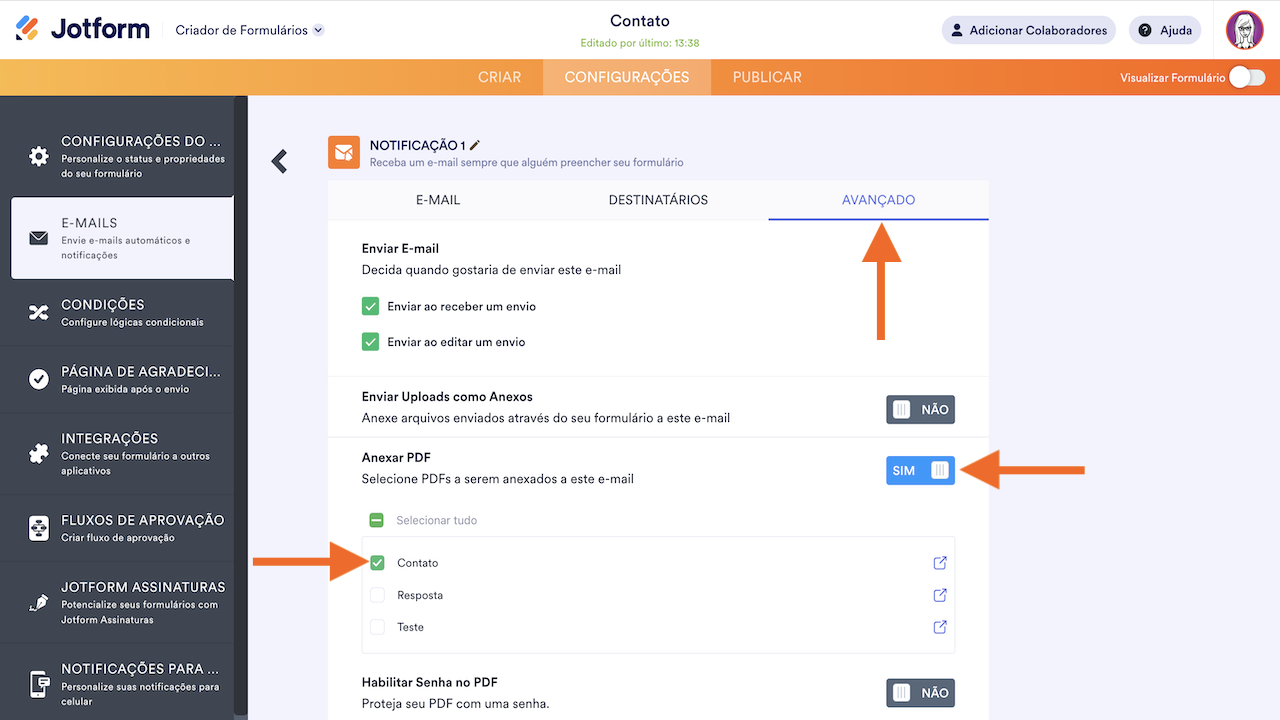
Task: Turn off the Anexar PDF toggle
Action: [x=920, y=470]
